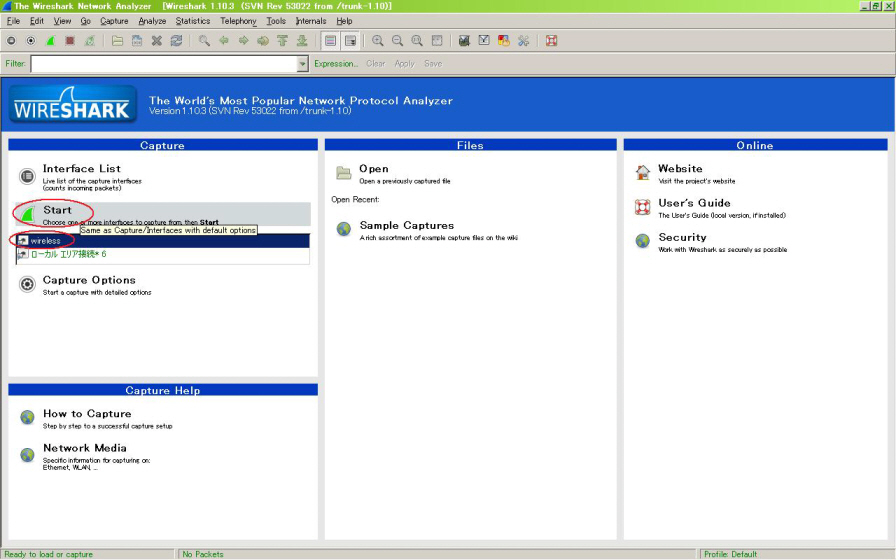The image size is (896, 560).
Task: Click the zoom out toolbar icon
Action: coord(397,41)
